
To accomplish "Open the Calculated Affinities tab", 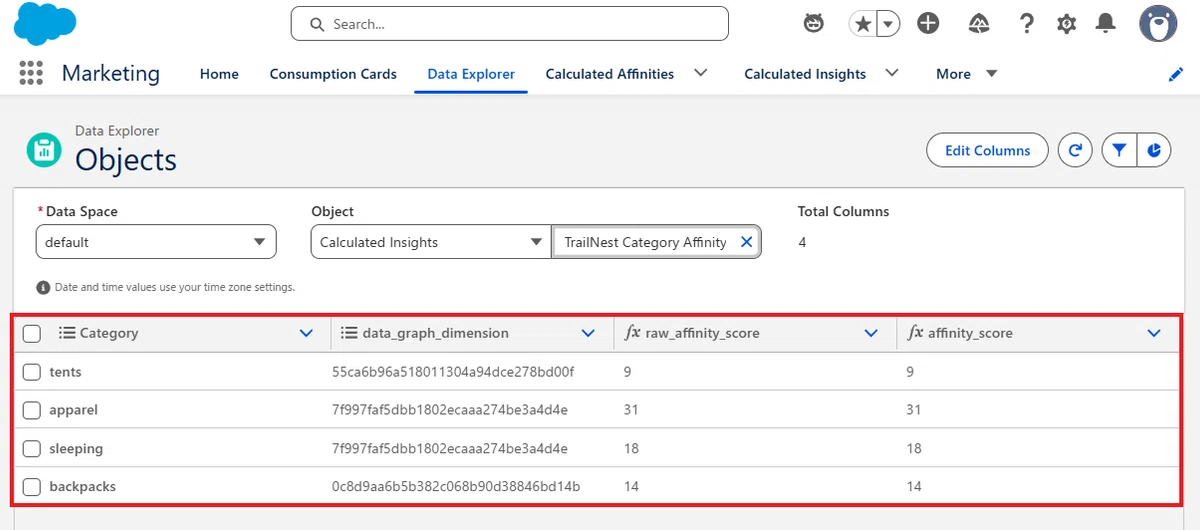I will click(x=610, y=74).
